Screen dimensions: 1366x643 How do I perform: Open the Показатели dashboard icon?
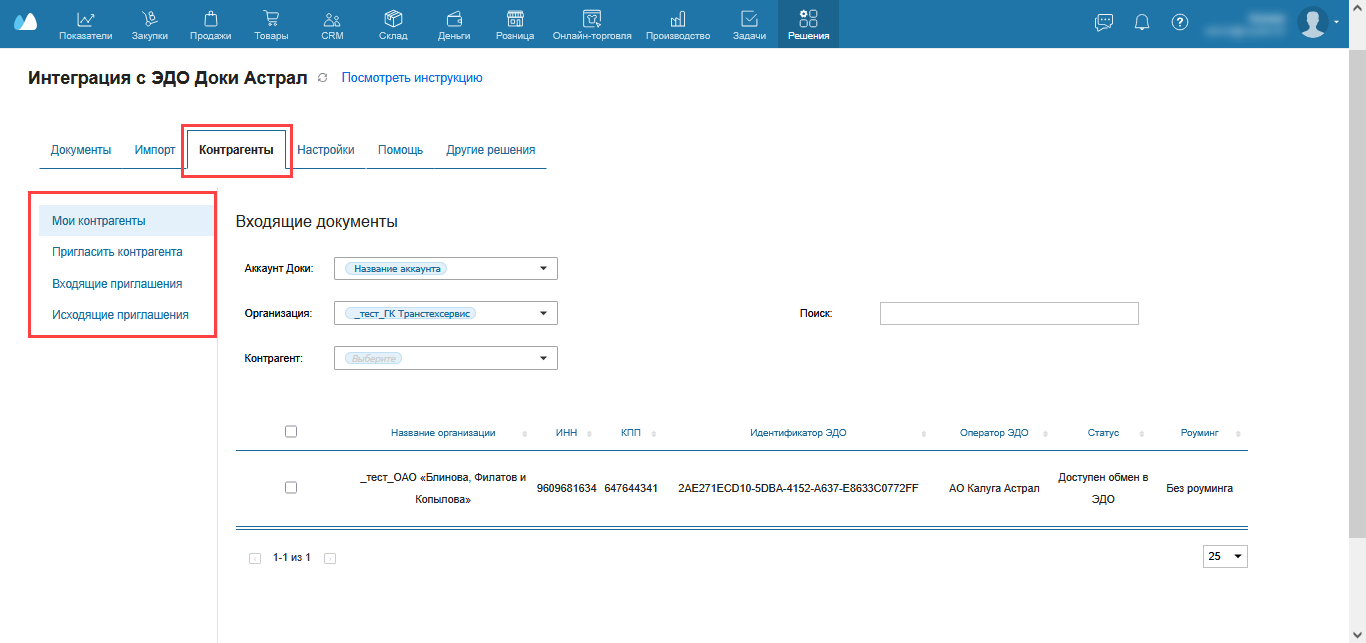86,24
